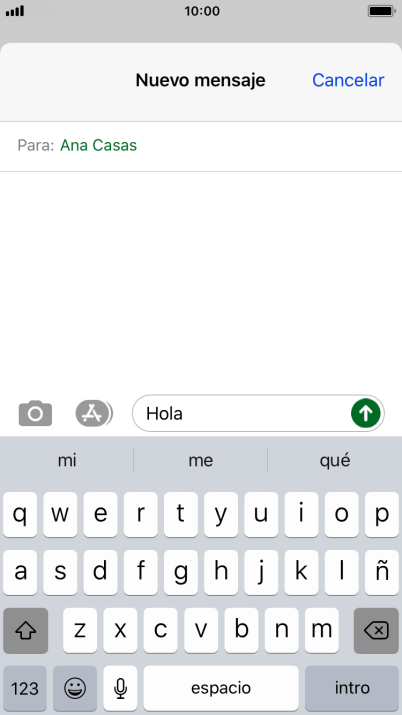The width and height of the screenshot is (402, 715).
Task: Tap the intro return key
Action: (x=352, y=688)
